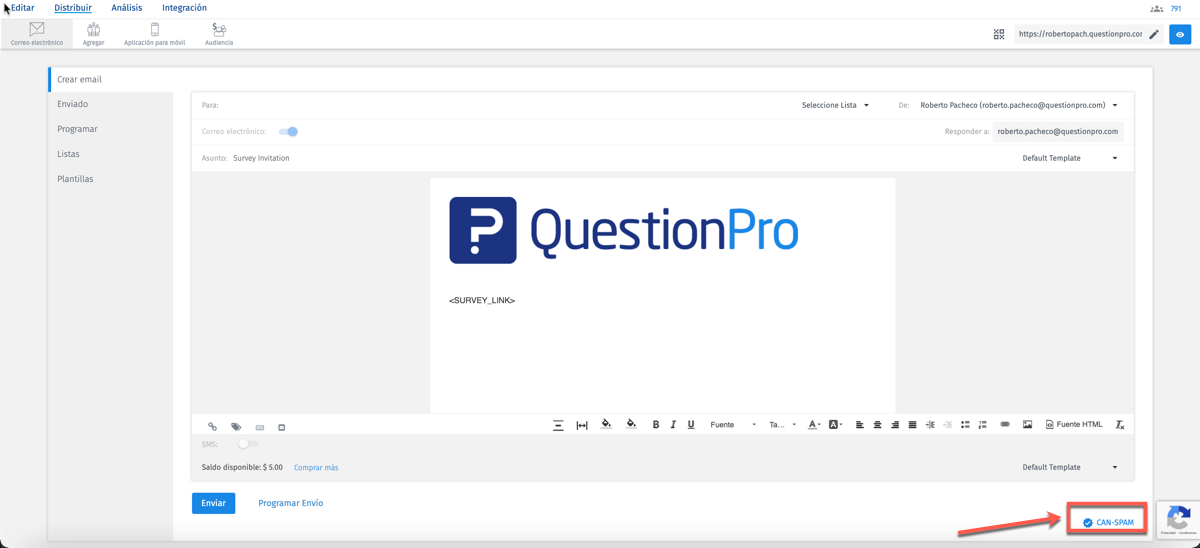Viewport: 1200px width, 548px height.
Task: Click the second paint bucket icon
Action: pos(631,424)
